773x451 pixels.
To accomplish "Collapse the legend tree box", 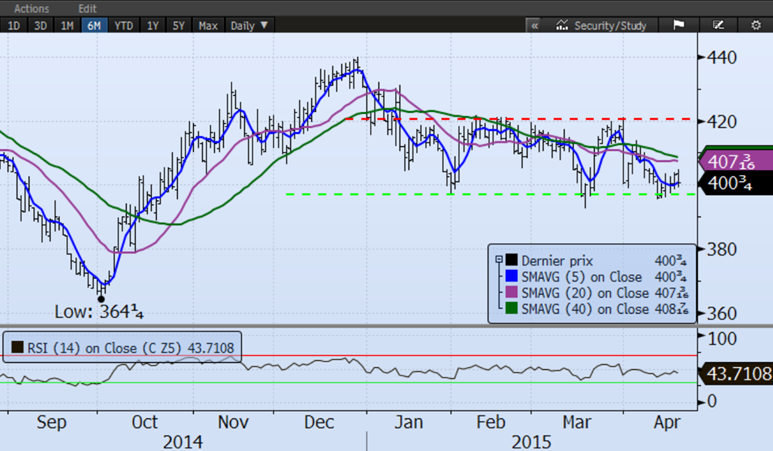I will [x=498, y=260].
